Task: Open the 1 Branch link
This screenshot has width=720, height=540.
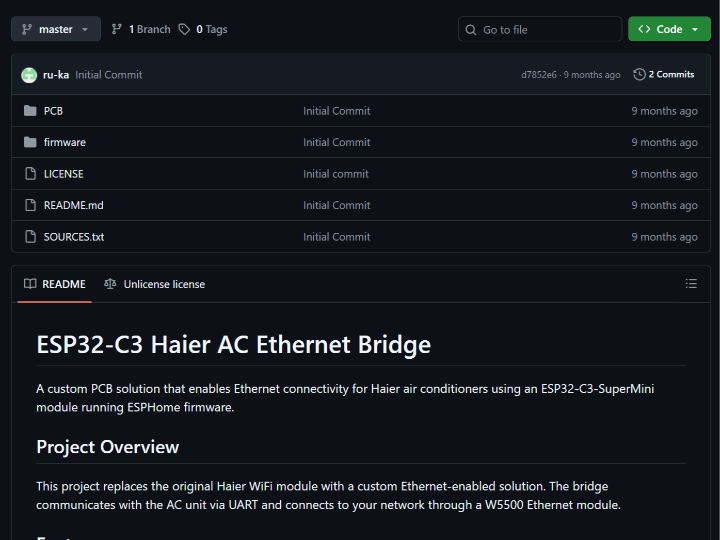Action: click(141, 29)
